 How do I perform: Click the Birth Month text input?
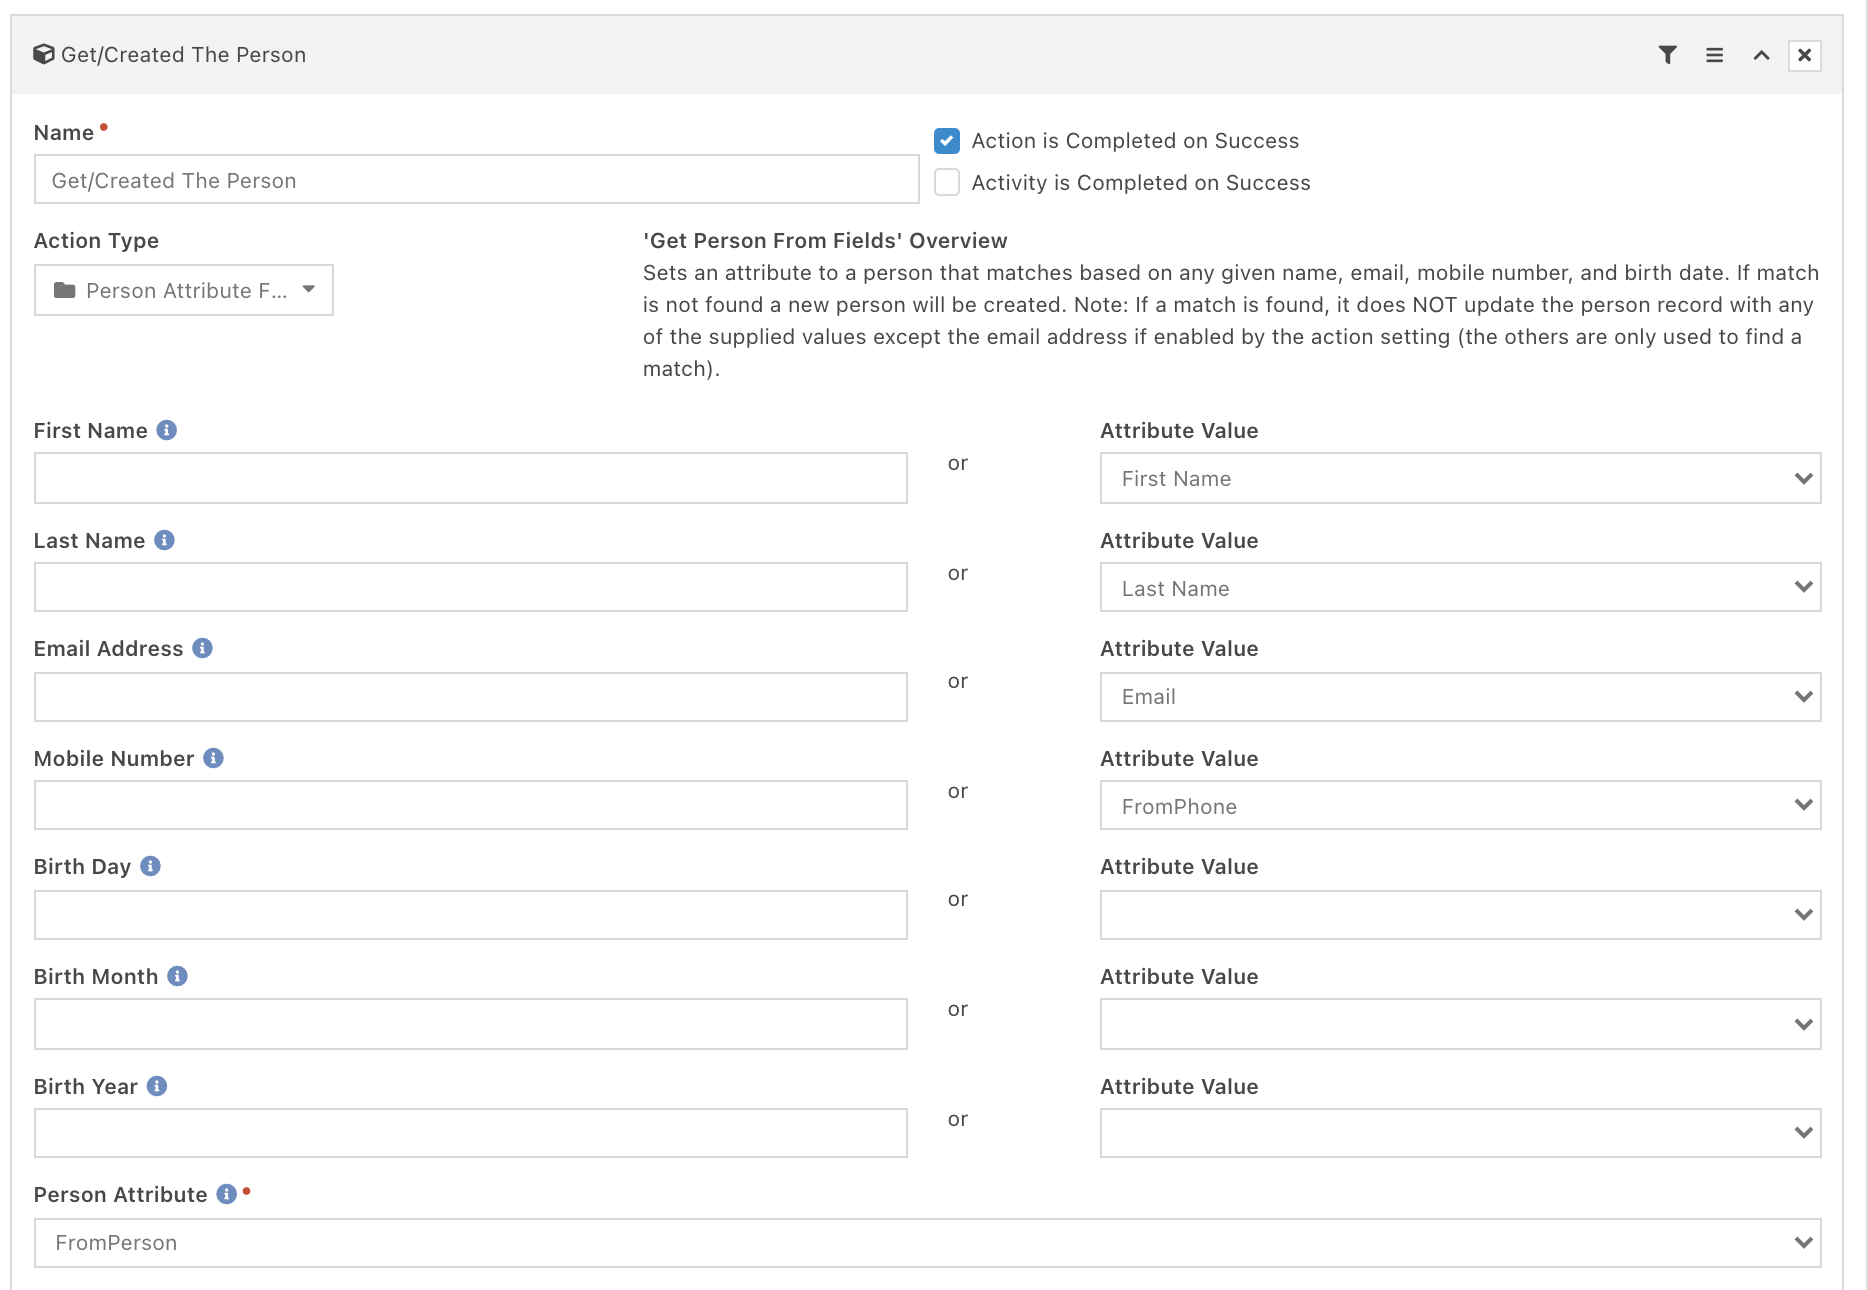pyautogui.click(x=471, y=1024)
